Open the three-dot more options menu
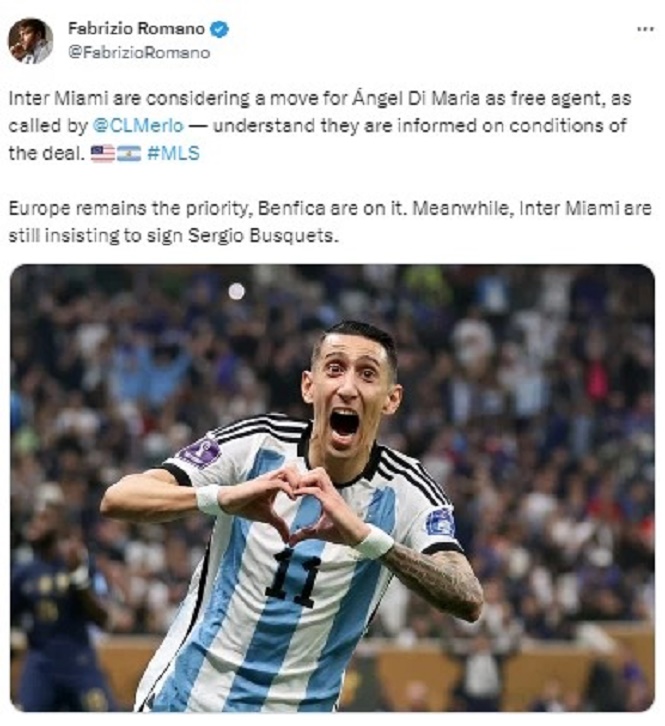Screen dimensions: 665x726 click(x=646, y=29)
